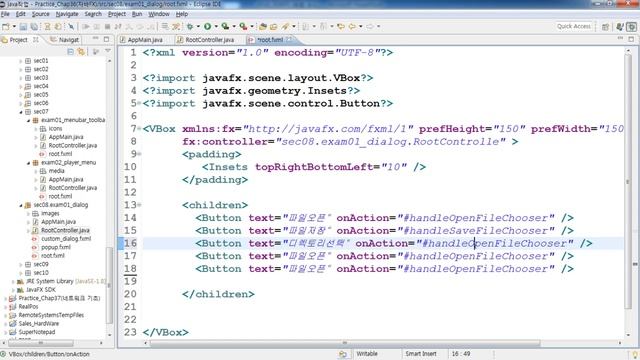Select the JavaFX SDK library node
Viewport: 640px width, 360px height.
(40, 290)
